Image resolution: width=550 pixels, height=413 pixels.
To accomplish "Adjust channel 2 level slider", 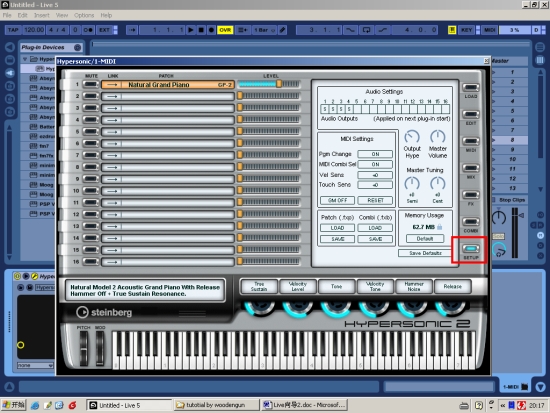I will (269, 96).
